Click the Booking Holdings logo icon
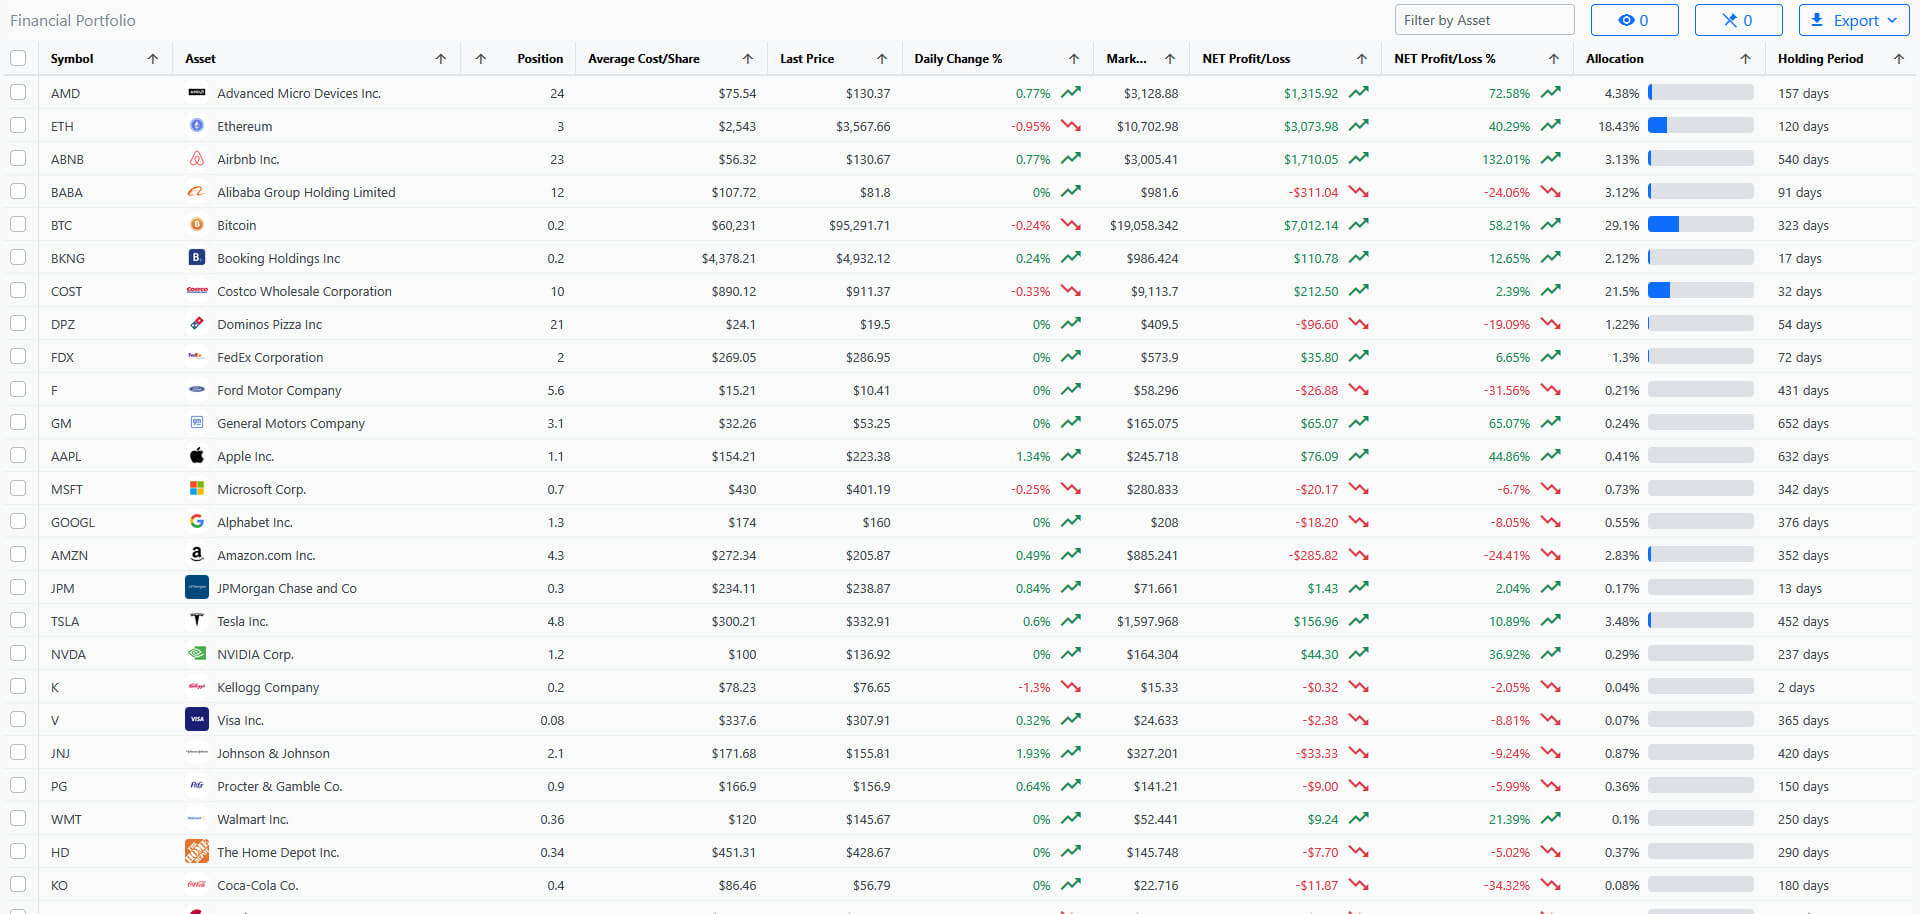The image size is (1920, 914). pos(197,258)
